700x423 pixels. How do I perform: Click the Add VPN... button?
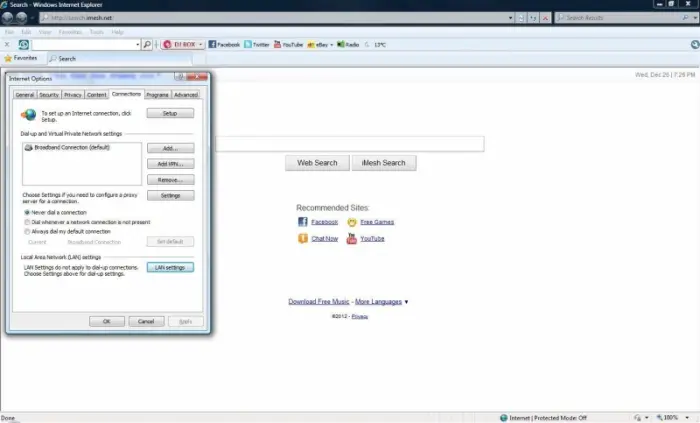point(170,164)
